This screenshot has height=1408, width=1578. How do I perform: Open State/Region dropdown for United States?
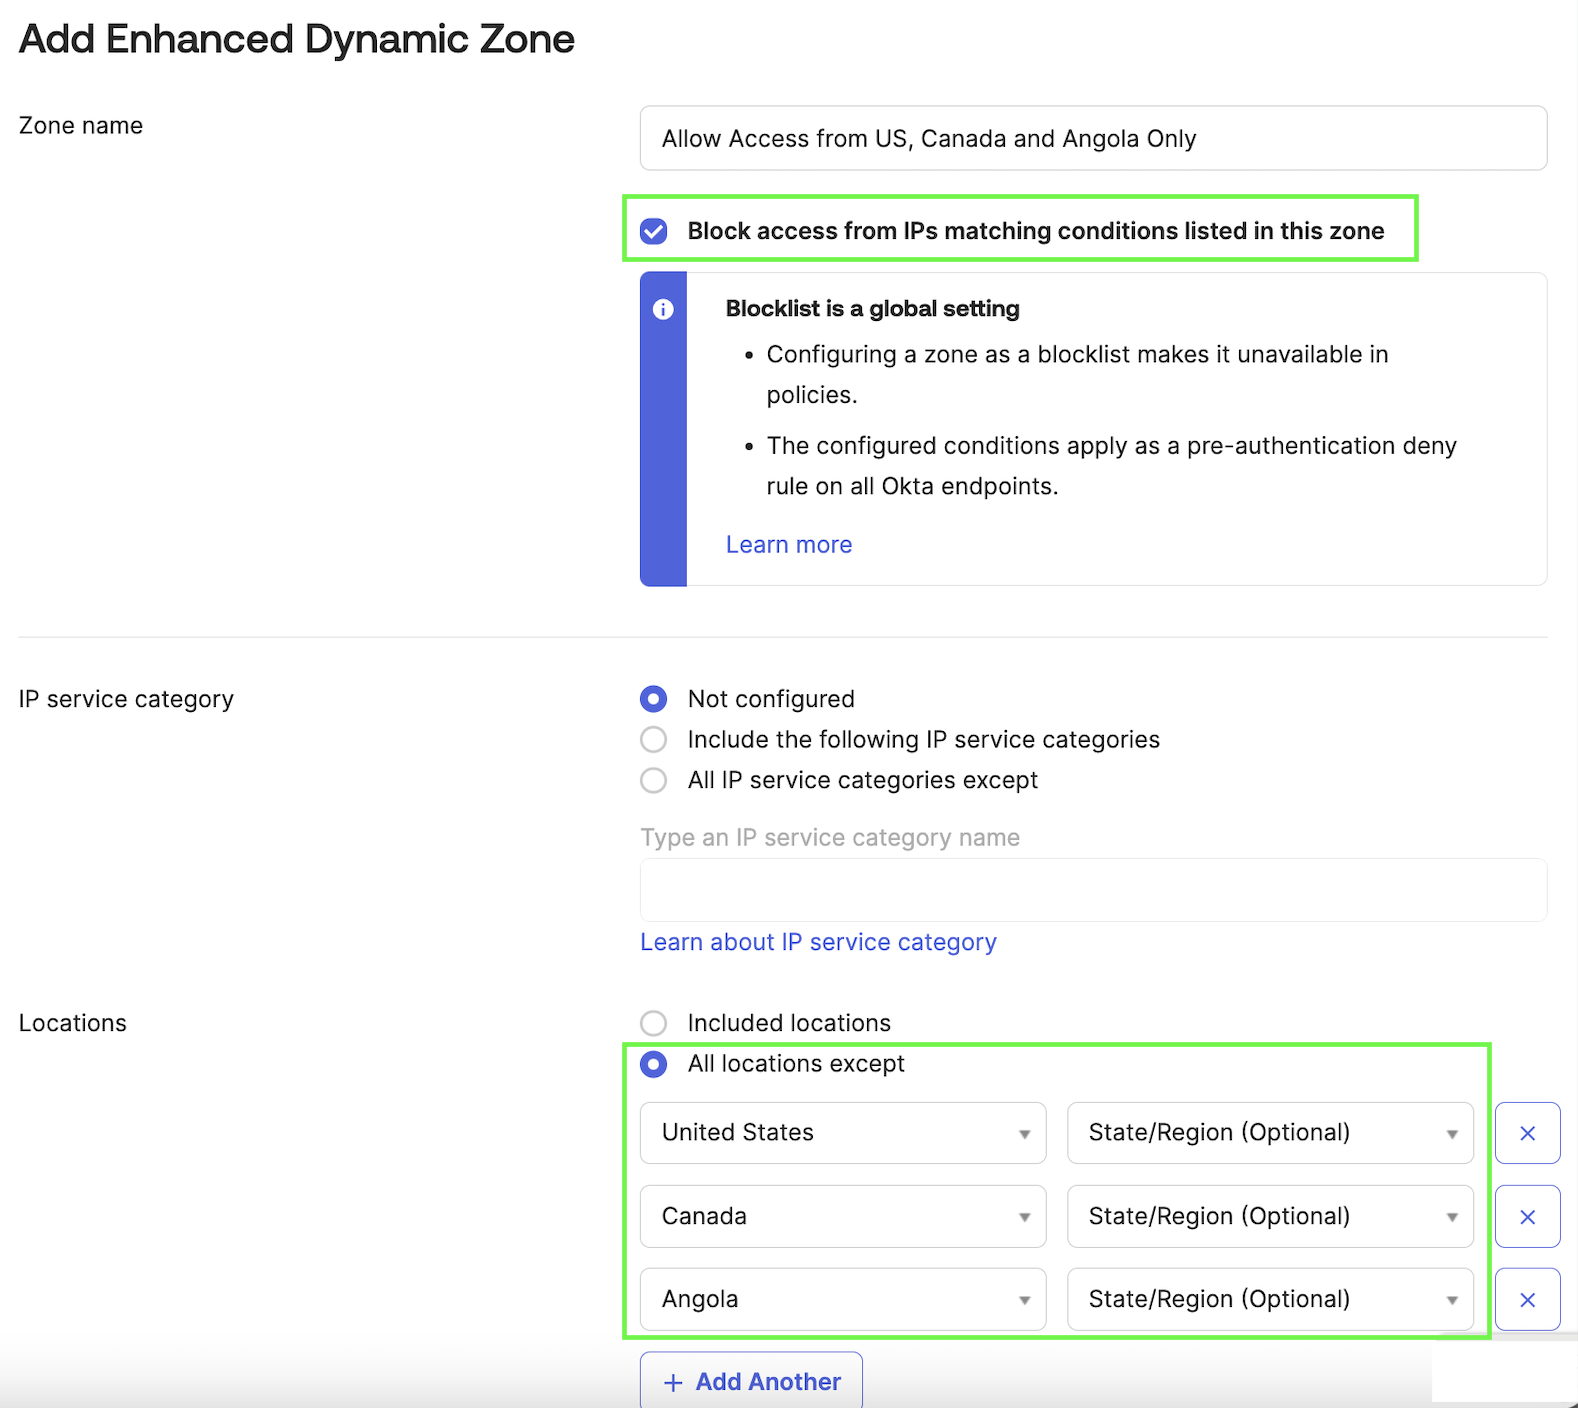click(1270, 1133)
